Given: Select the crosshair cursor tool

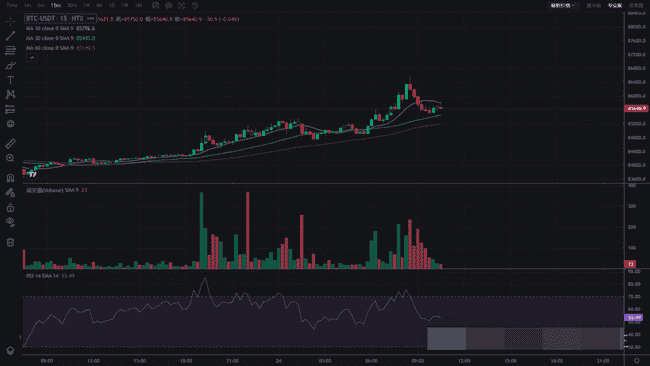Looking at the screenshot, I should [x=10, y=21].
